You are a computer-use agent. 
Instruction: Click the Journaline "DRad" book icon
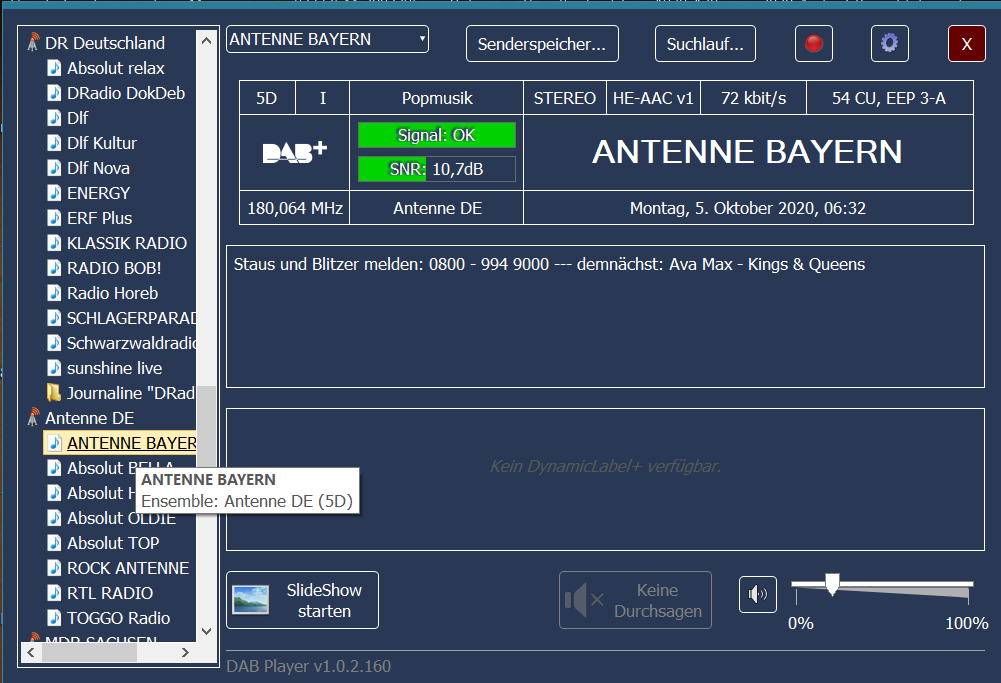click(x=54, y=393)
